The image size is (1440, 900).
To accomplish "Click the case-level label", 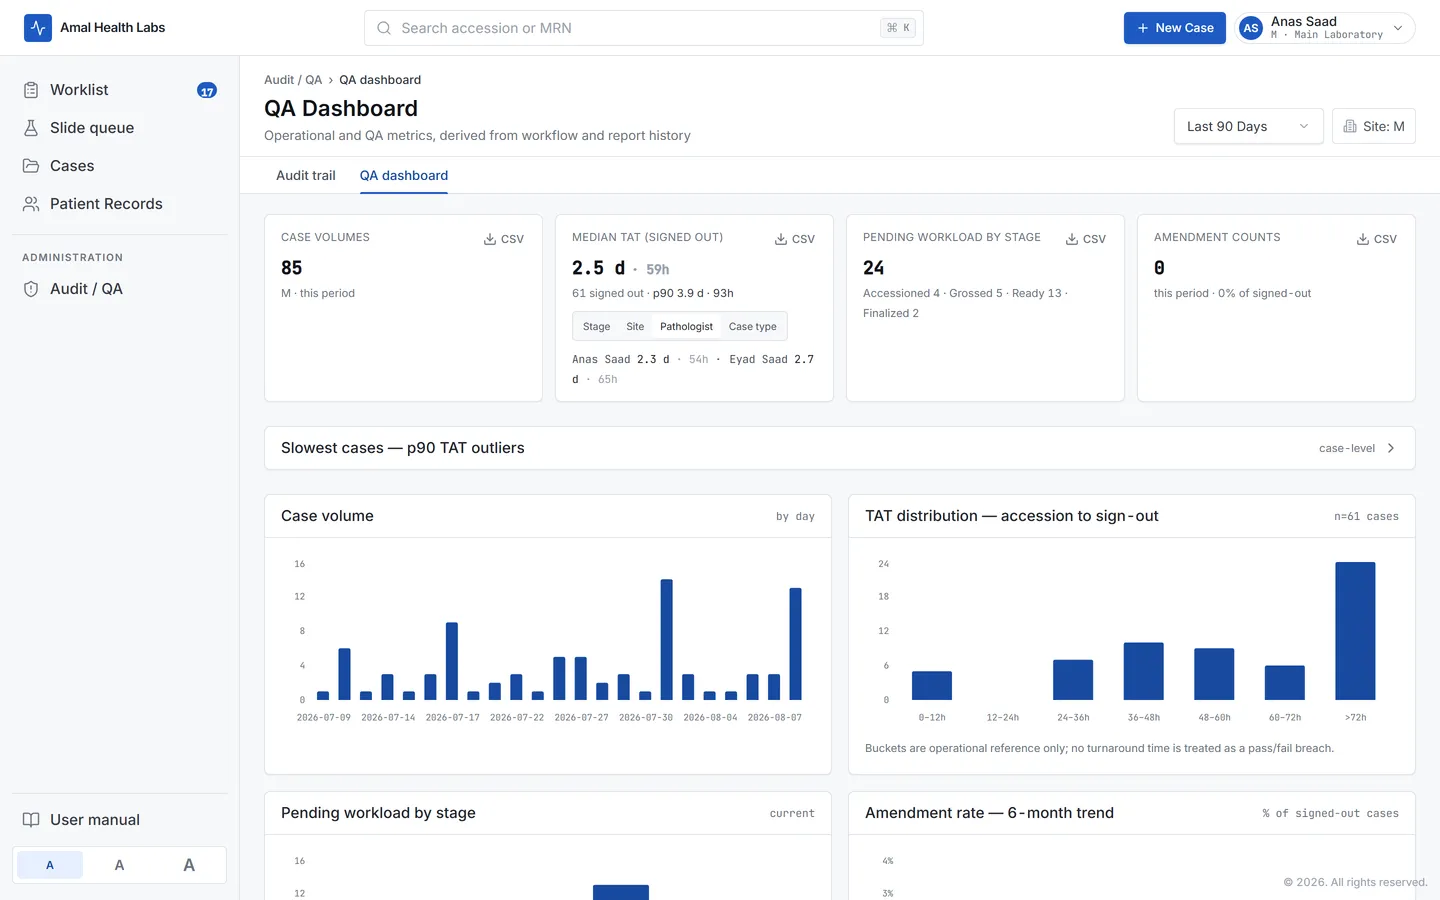I will click(x=1347, y=448).
